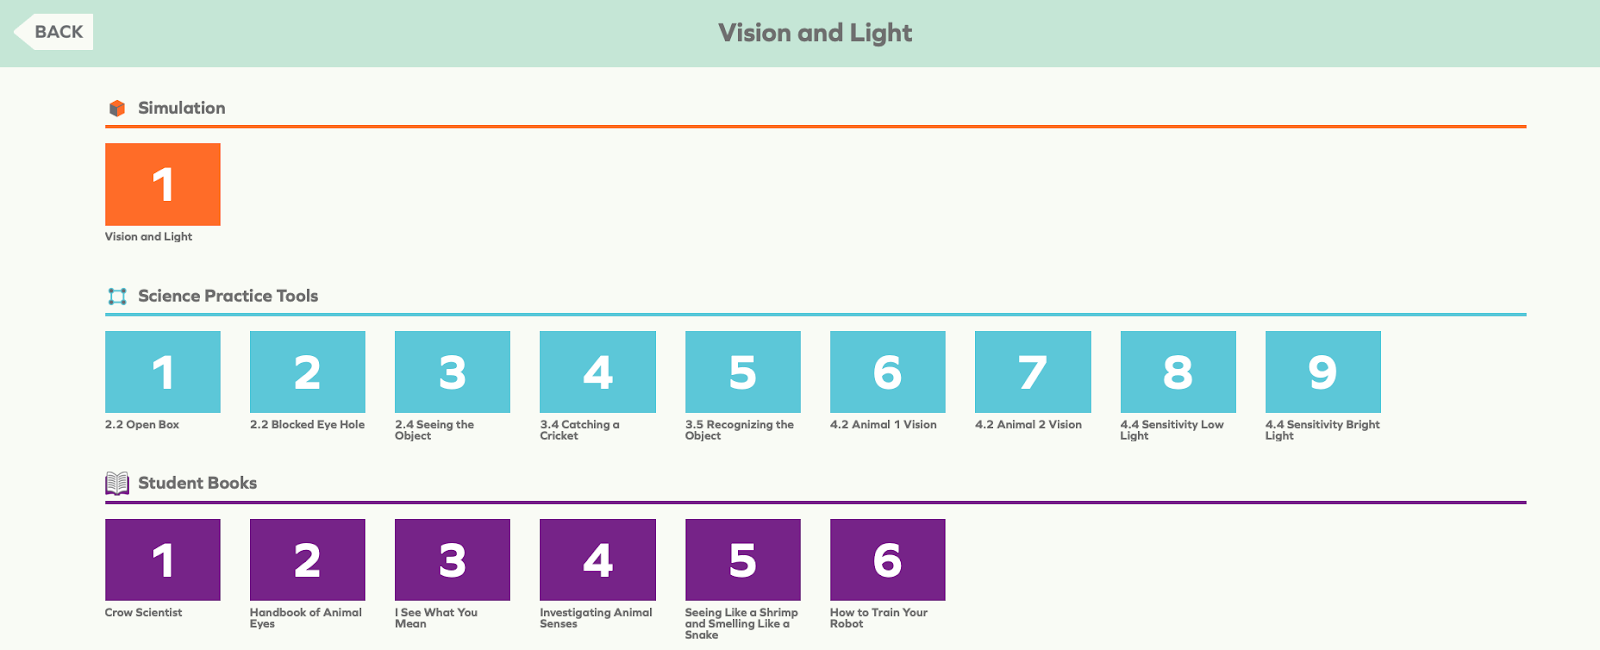Open the Vision and Light simulation tile
Image resolution: width=1600 pixels, height=650 pixels.
point(162,184)
